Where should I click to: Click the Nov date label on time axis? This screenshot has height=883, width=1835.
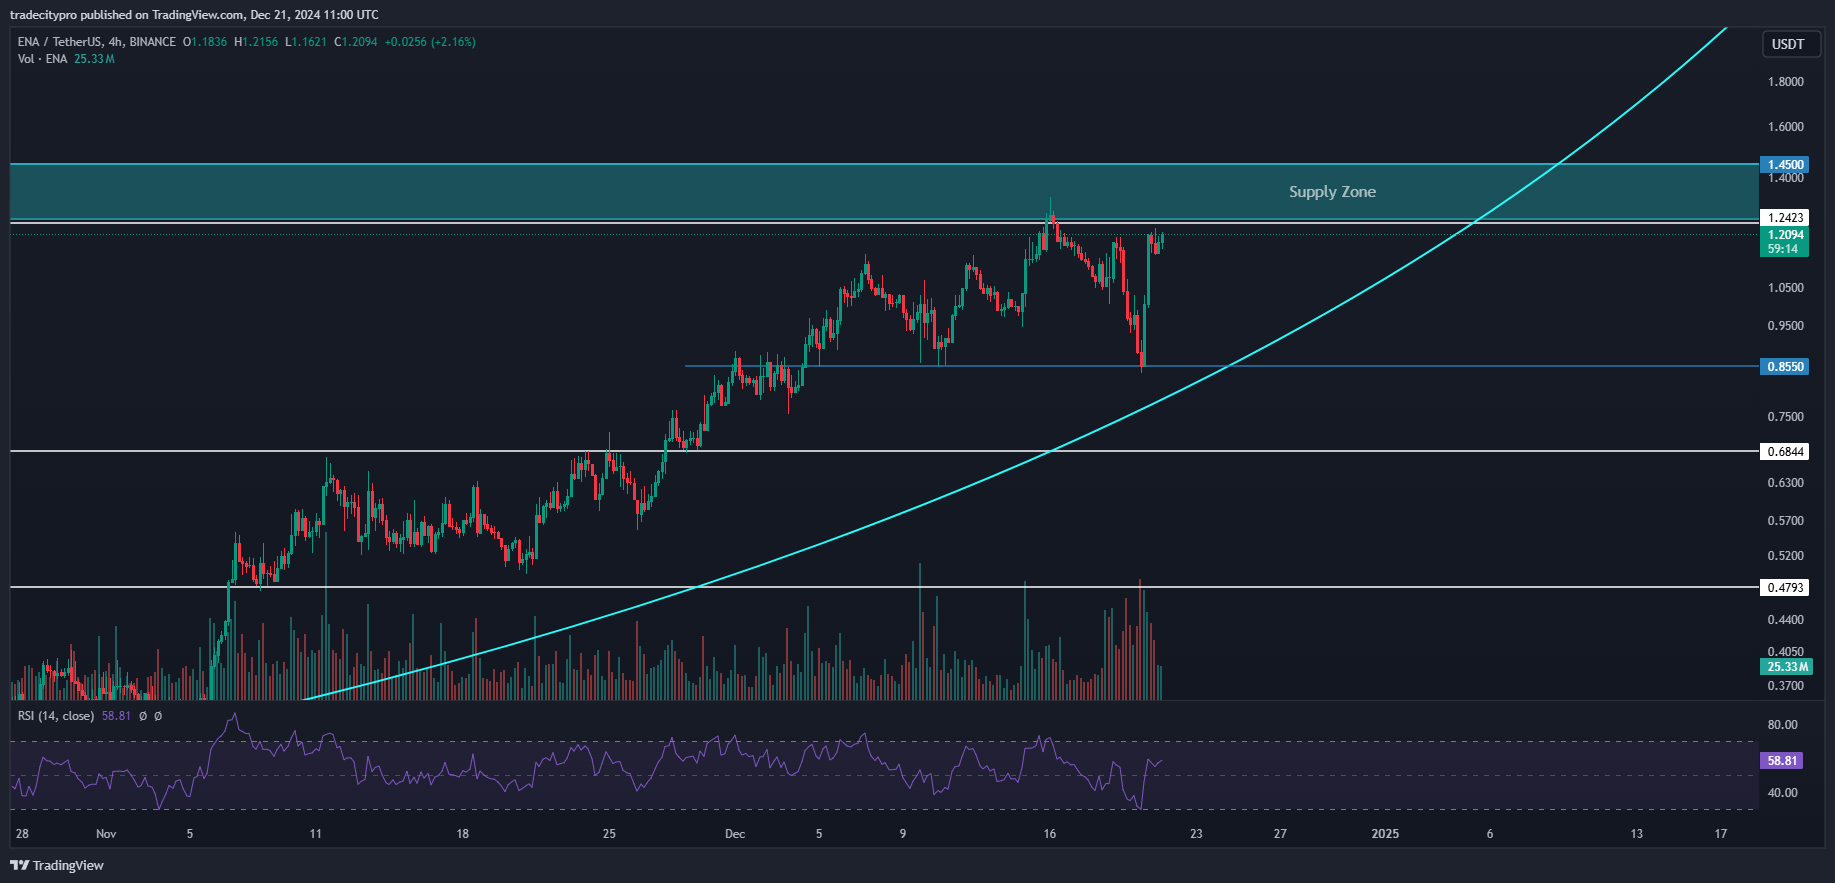tap(106, 834)
